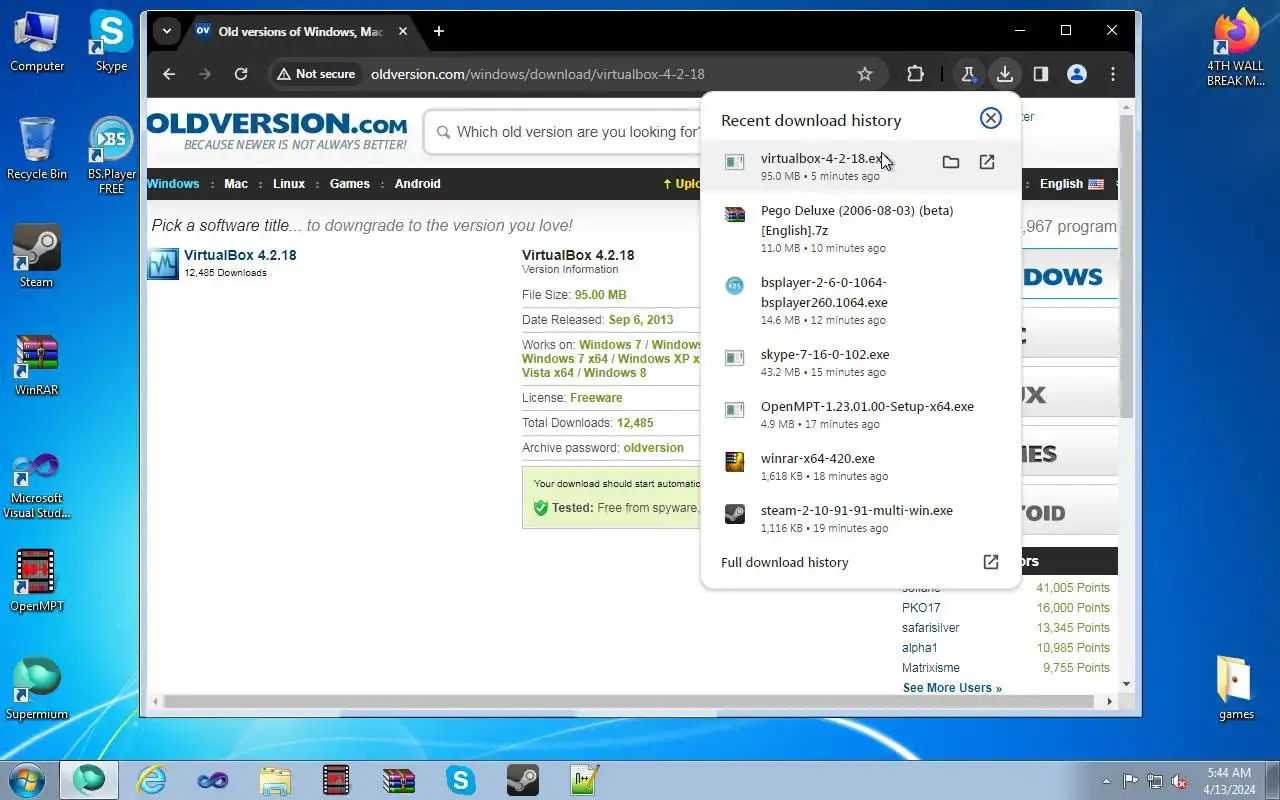The height and width of the screenshot is (800, 1280).
Task: Open user safarisilver profile link
Action: tap(931, 628)
